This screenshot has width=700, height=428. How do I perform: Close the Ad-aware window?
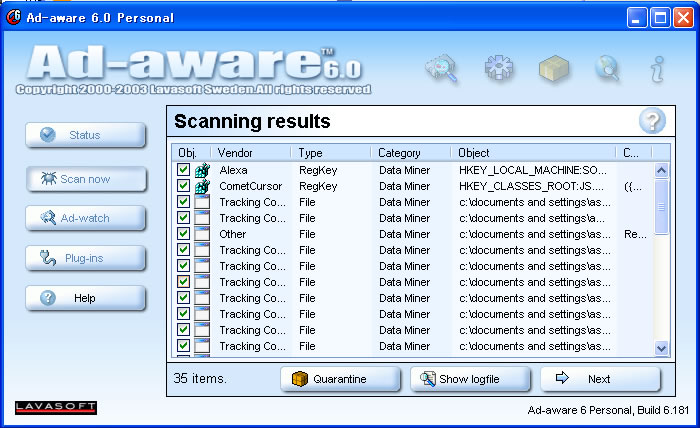pos(684,18)
